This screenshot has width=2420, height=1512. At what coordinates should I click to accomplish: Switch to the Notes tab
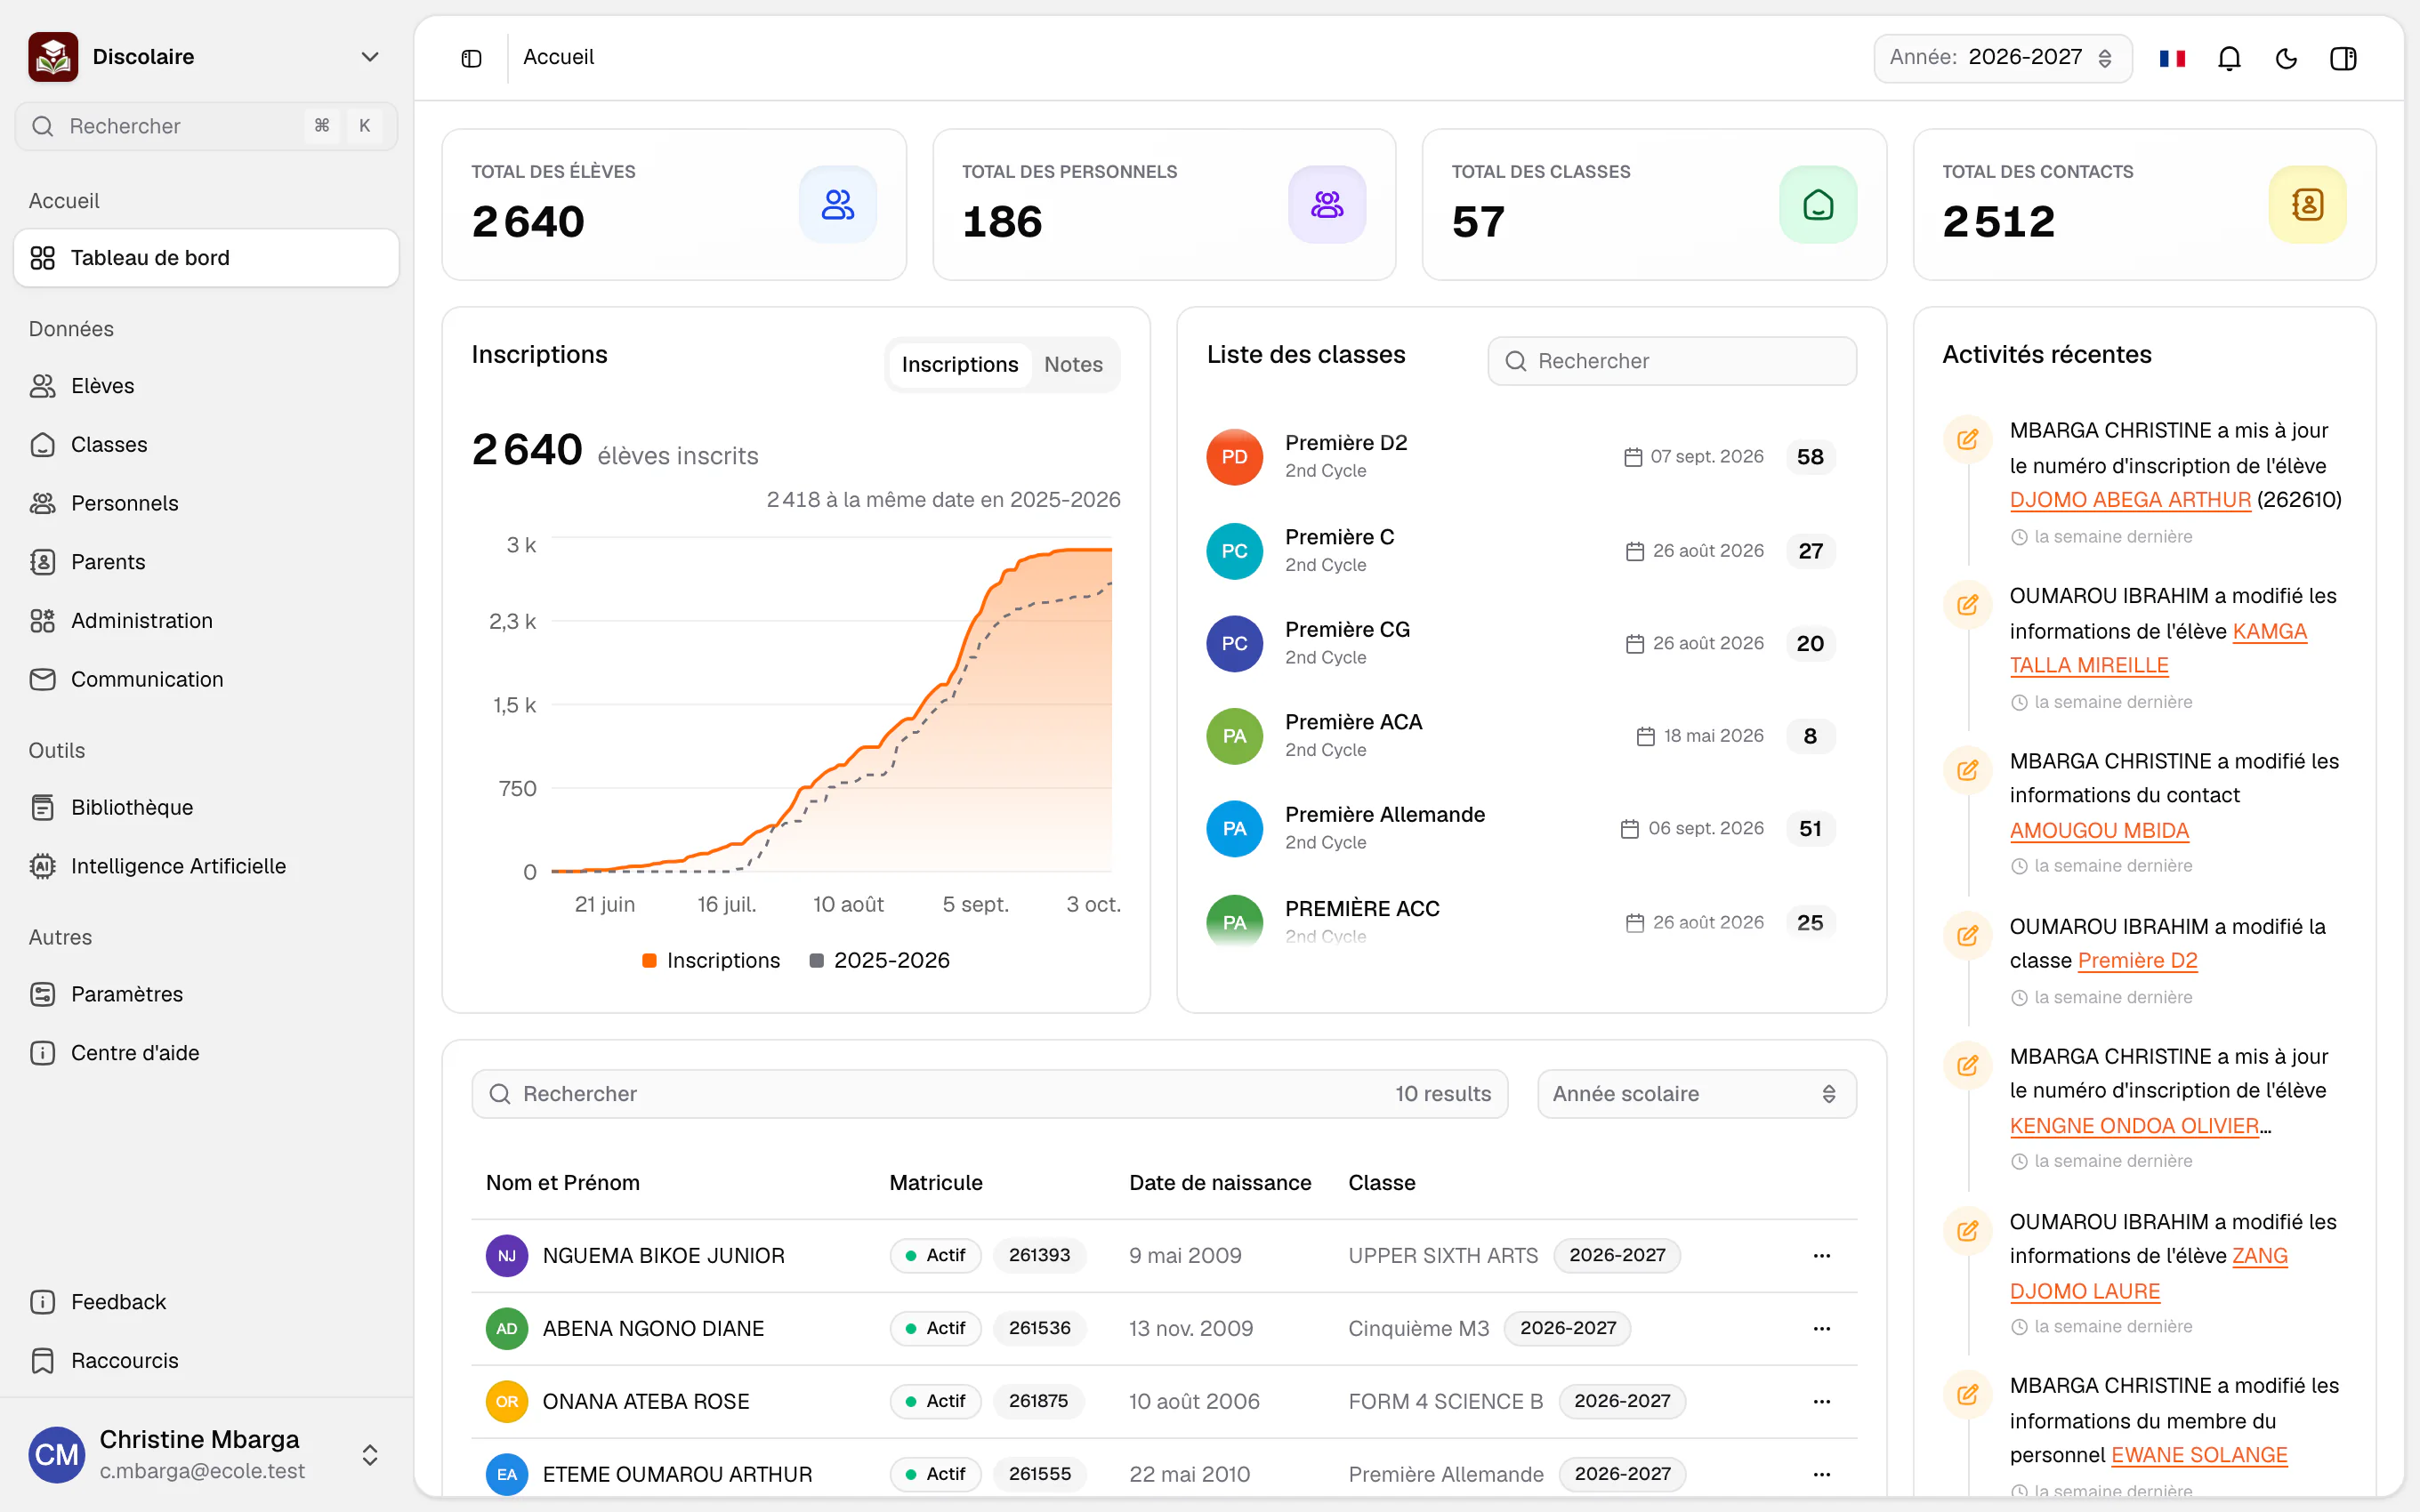coord(1073,364)
